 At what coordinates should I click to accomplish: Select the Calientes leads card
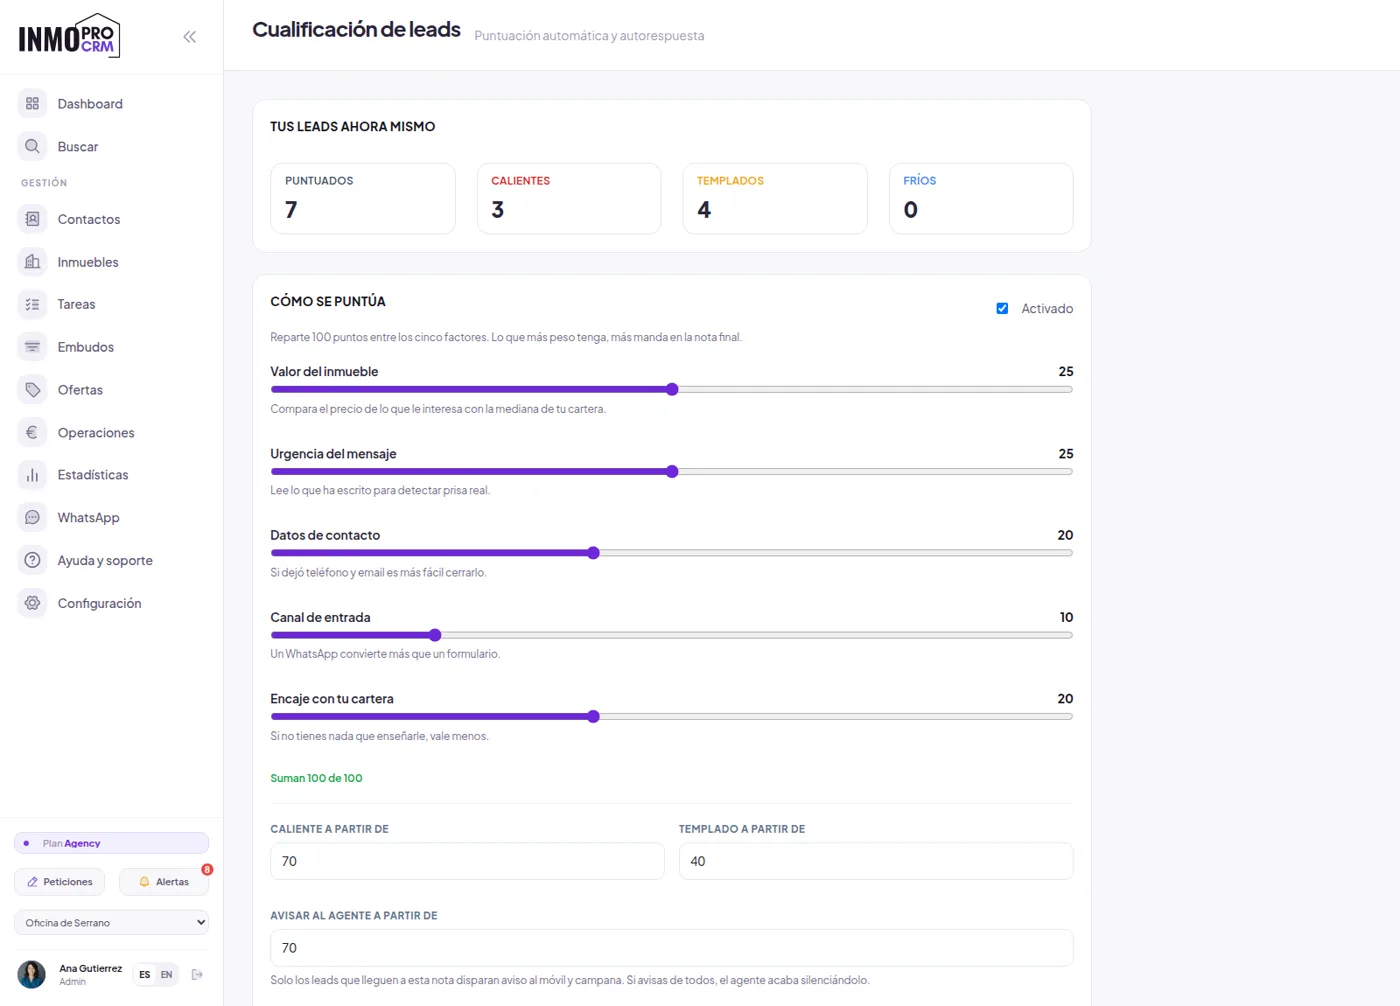569,198
